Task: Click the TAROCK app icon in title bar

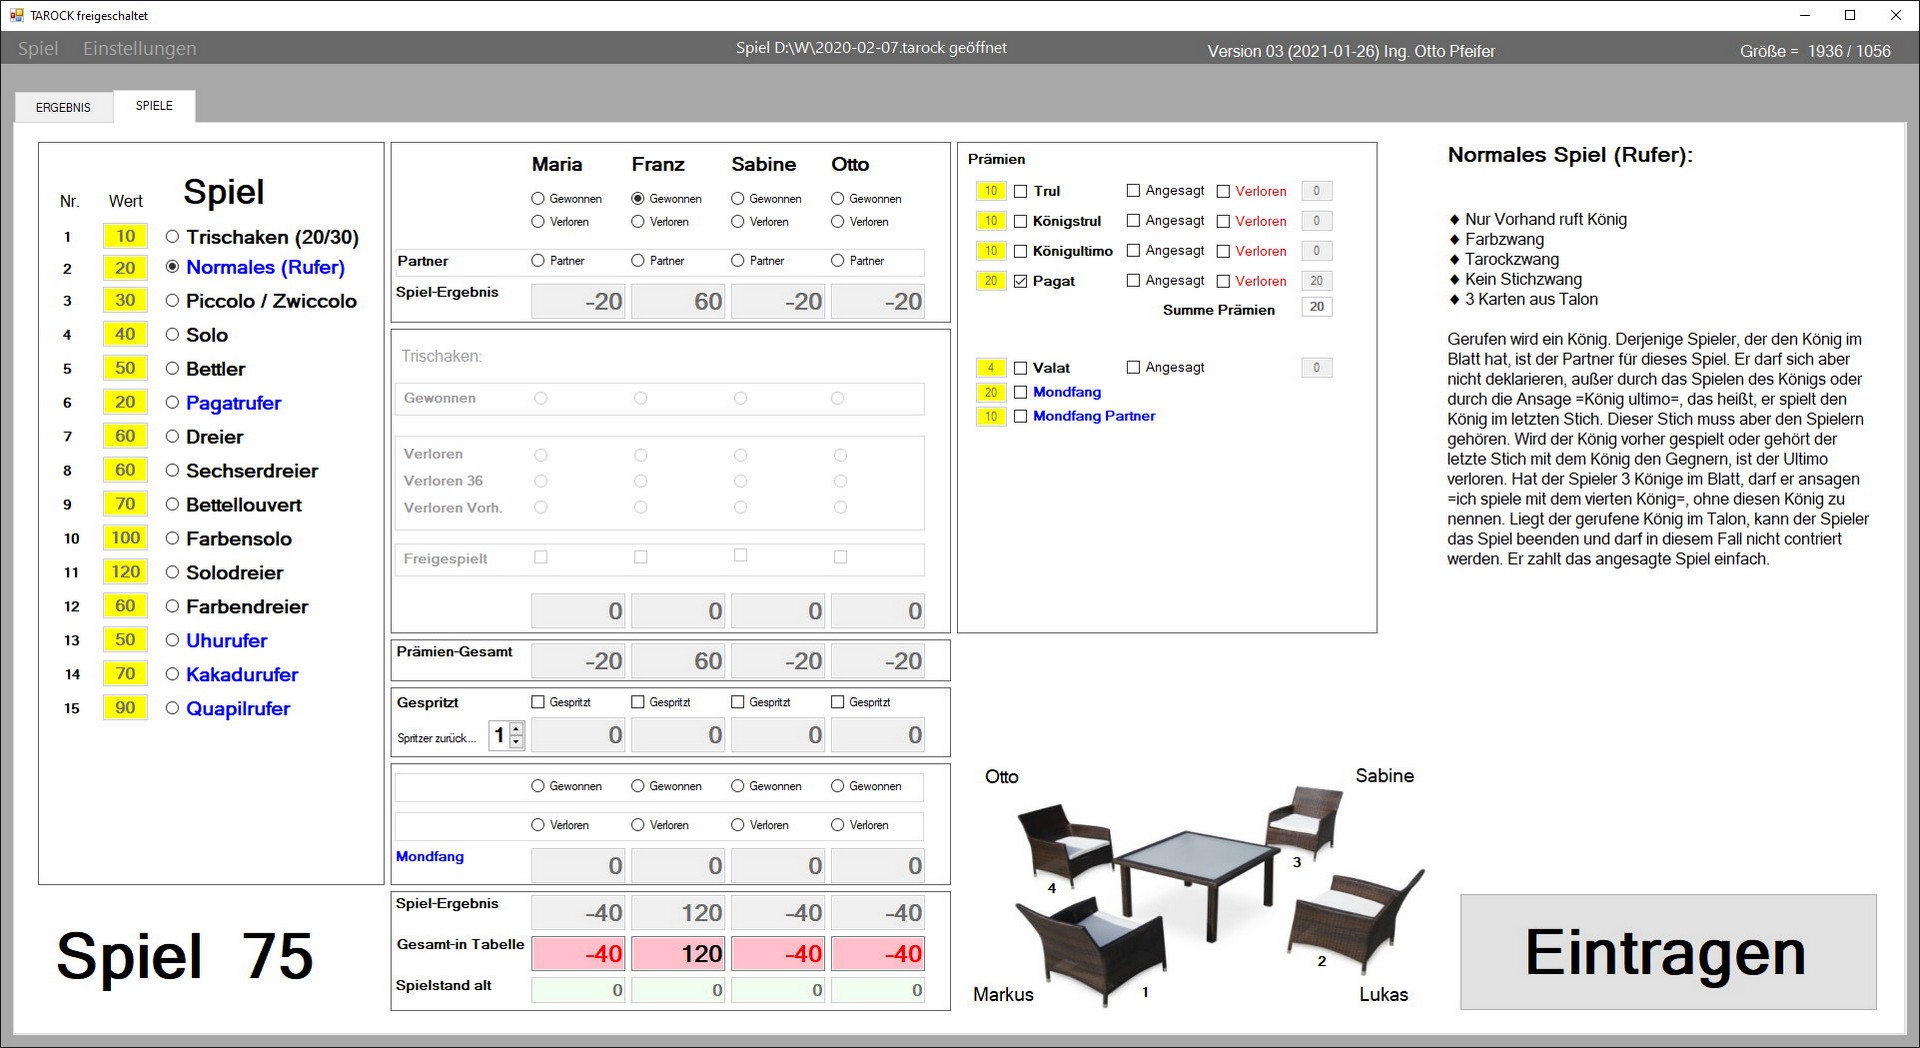Action: click(x=16, y=15)
